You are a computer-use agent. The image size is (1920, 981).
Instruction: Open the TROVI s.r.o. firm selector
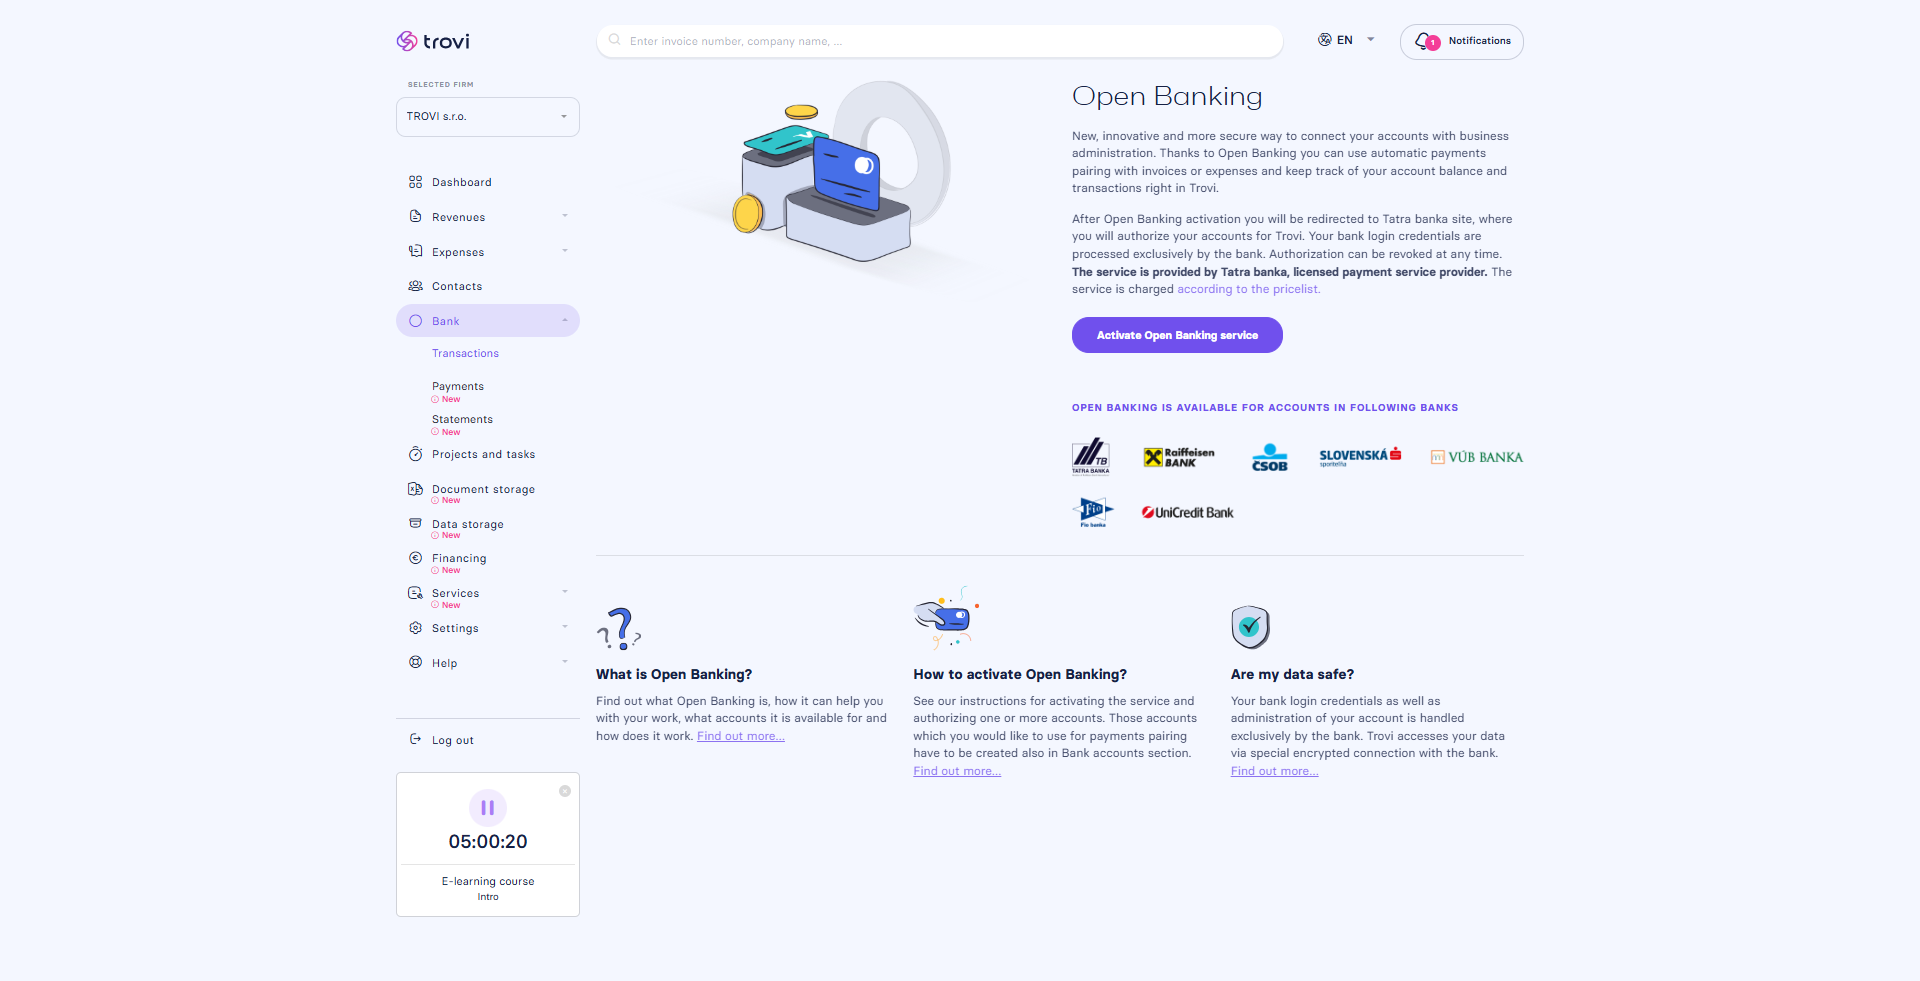pos(488,117)
